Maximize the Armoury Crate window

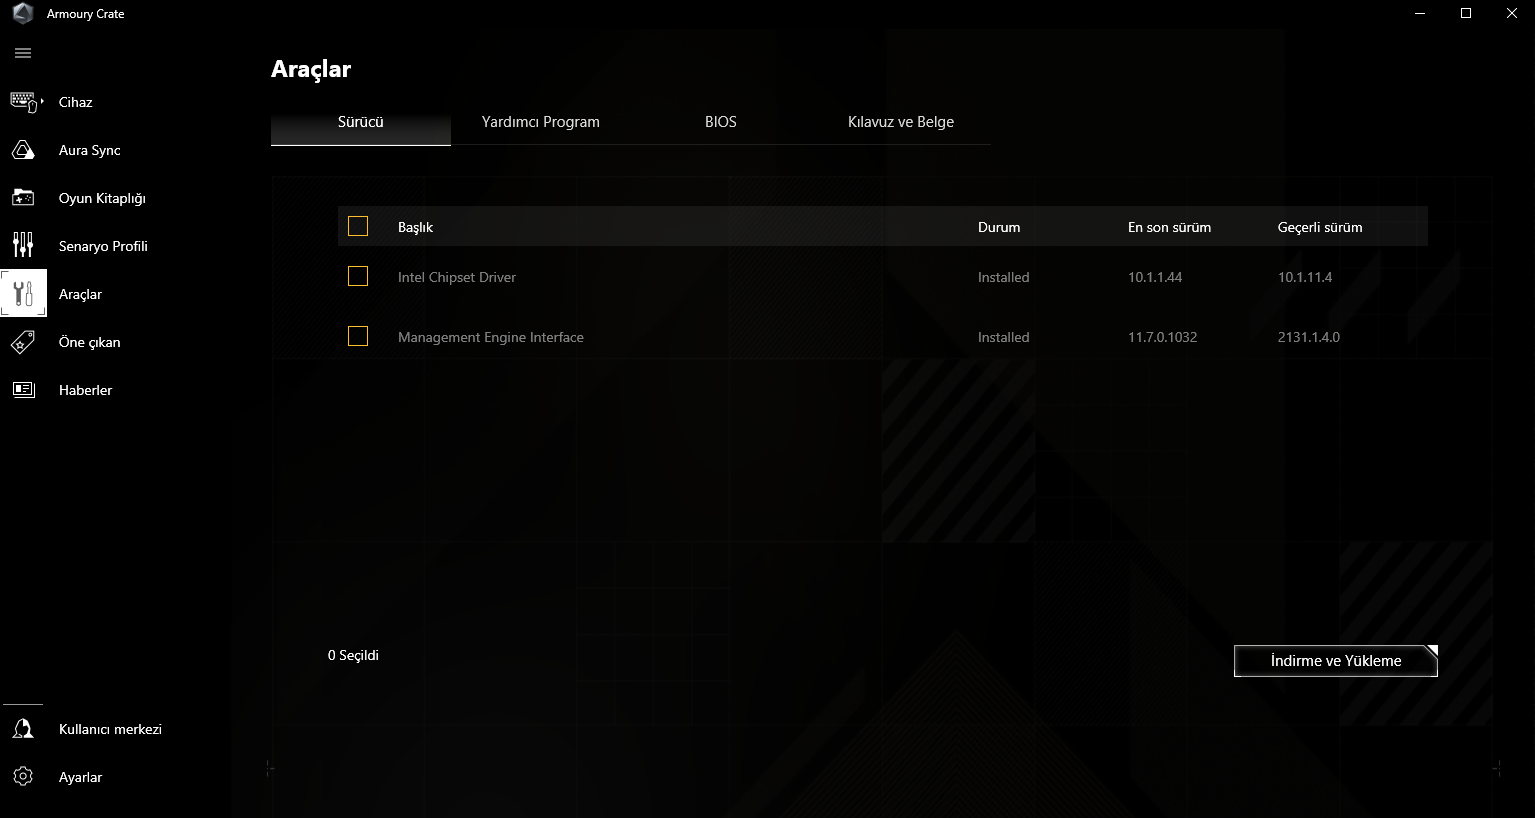[x=1466, y=13]
